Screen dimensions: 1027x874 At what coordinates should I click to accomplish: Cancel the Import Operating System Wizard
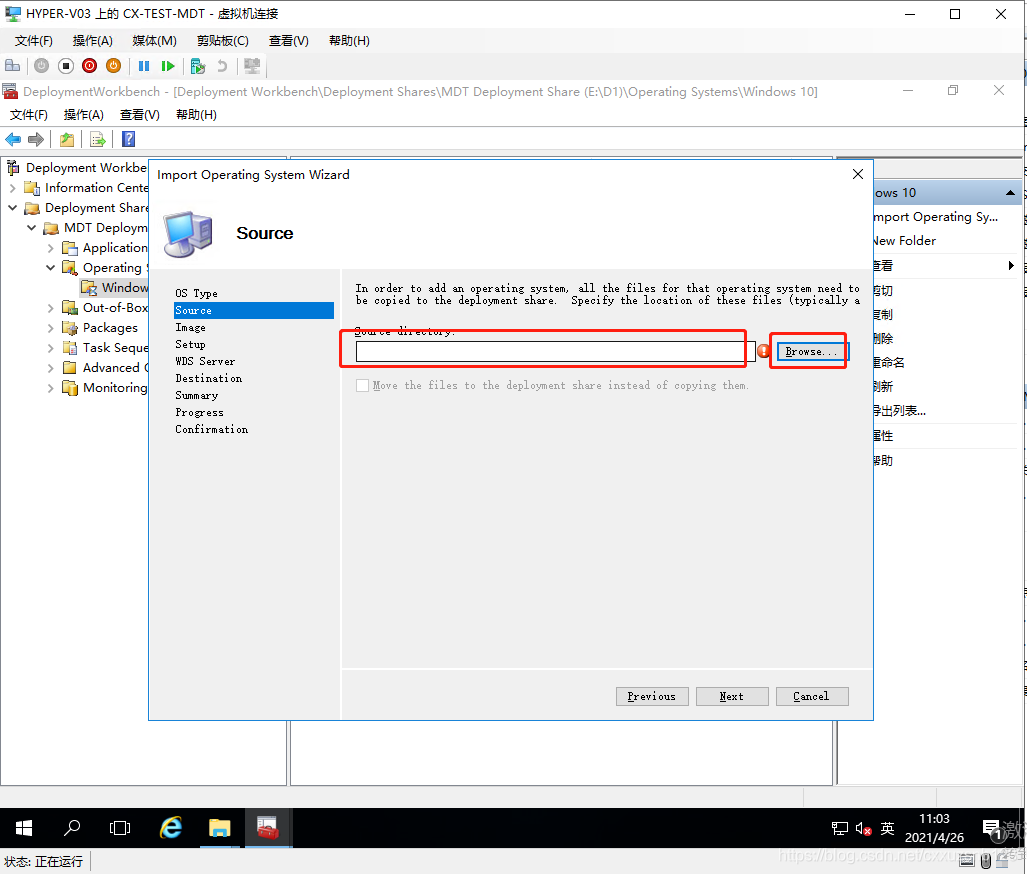(x=812, y=696)
